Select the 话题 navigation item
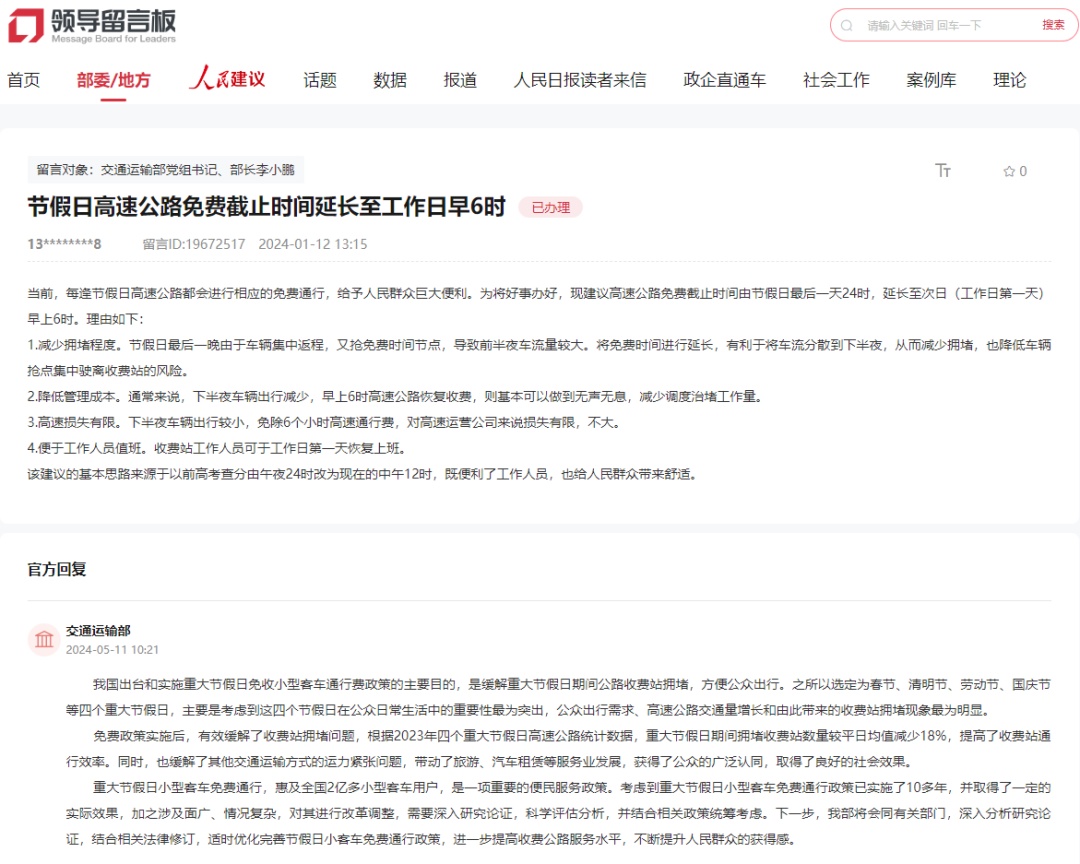 click(318, 80)
